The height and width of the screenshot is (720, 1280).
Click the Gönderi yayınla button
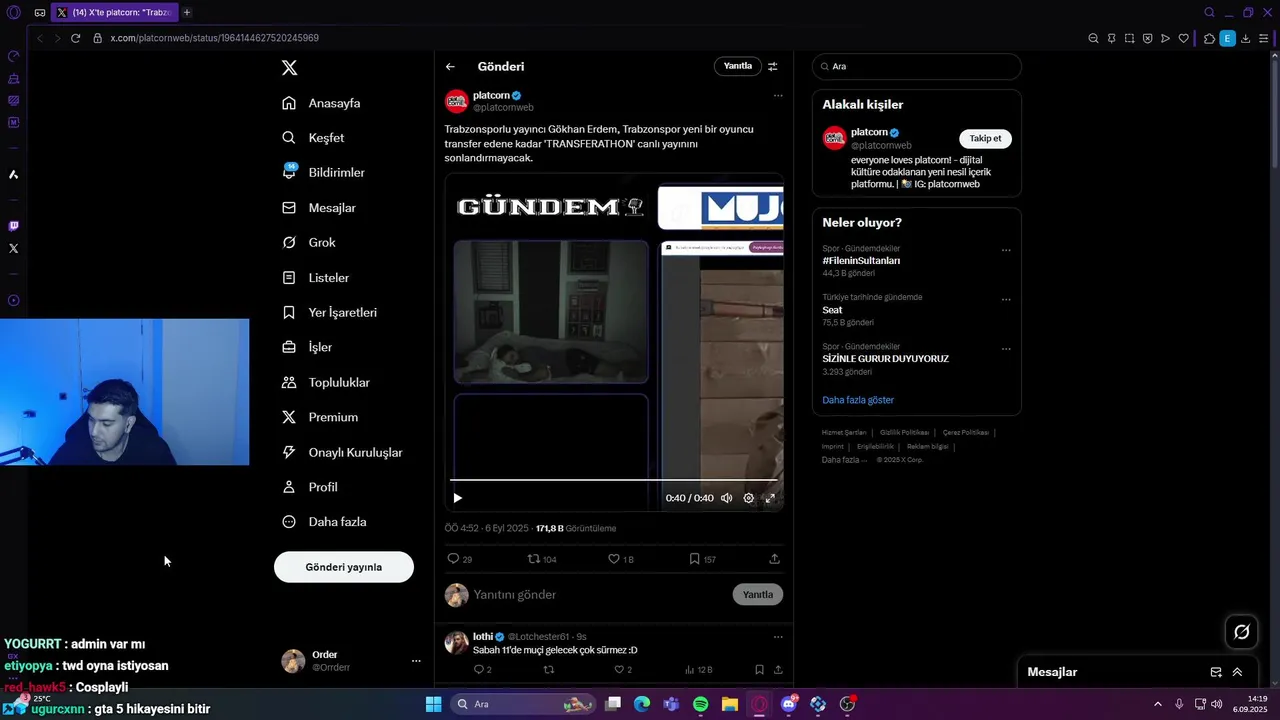pyautogui.click(x=344, y=567)
